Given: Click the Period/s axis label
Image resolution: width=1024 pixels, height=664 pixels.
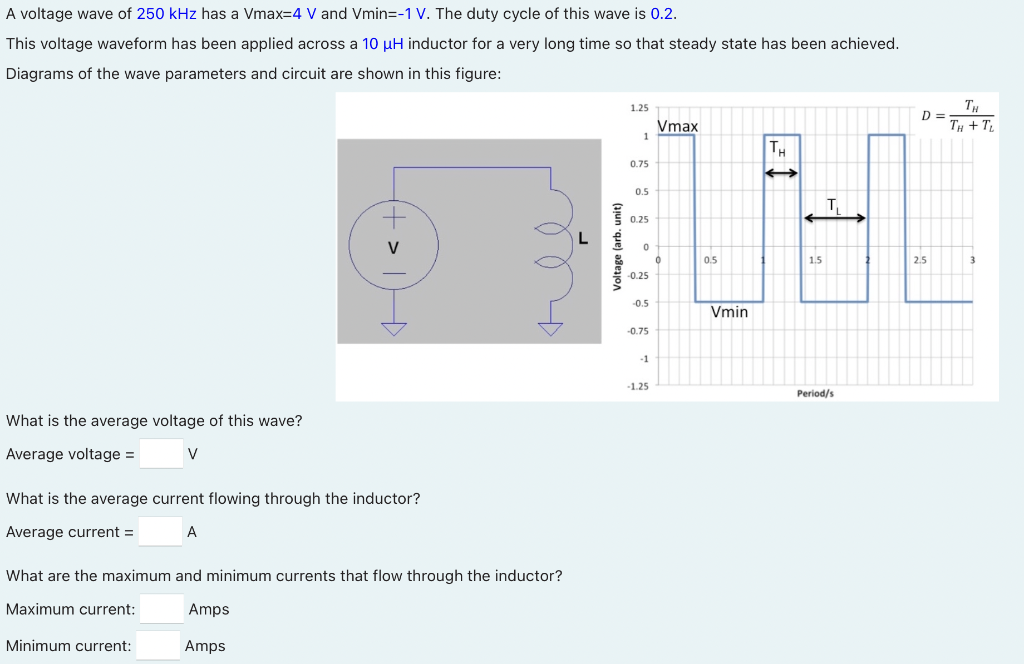Looking at the screenshot, I should (x=815, y=394).
